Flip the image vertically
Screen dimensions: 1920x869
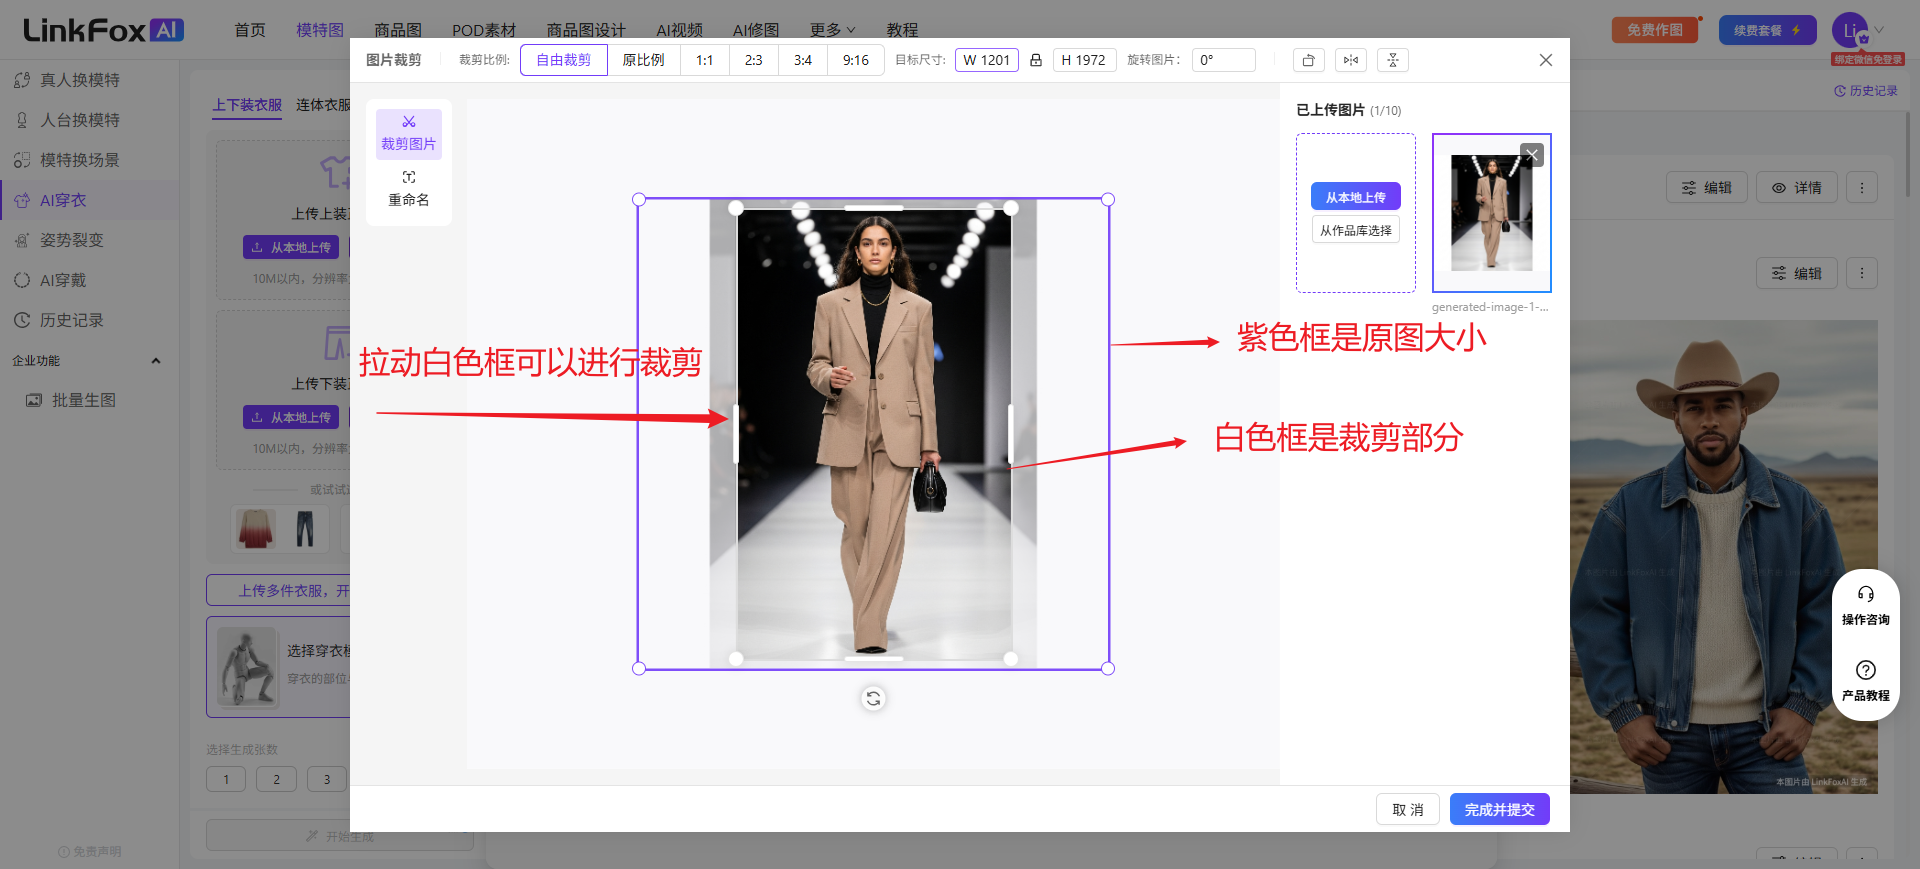click(1393, 60)
